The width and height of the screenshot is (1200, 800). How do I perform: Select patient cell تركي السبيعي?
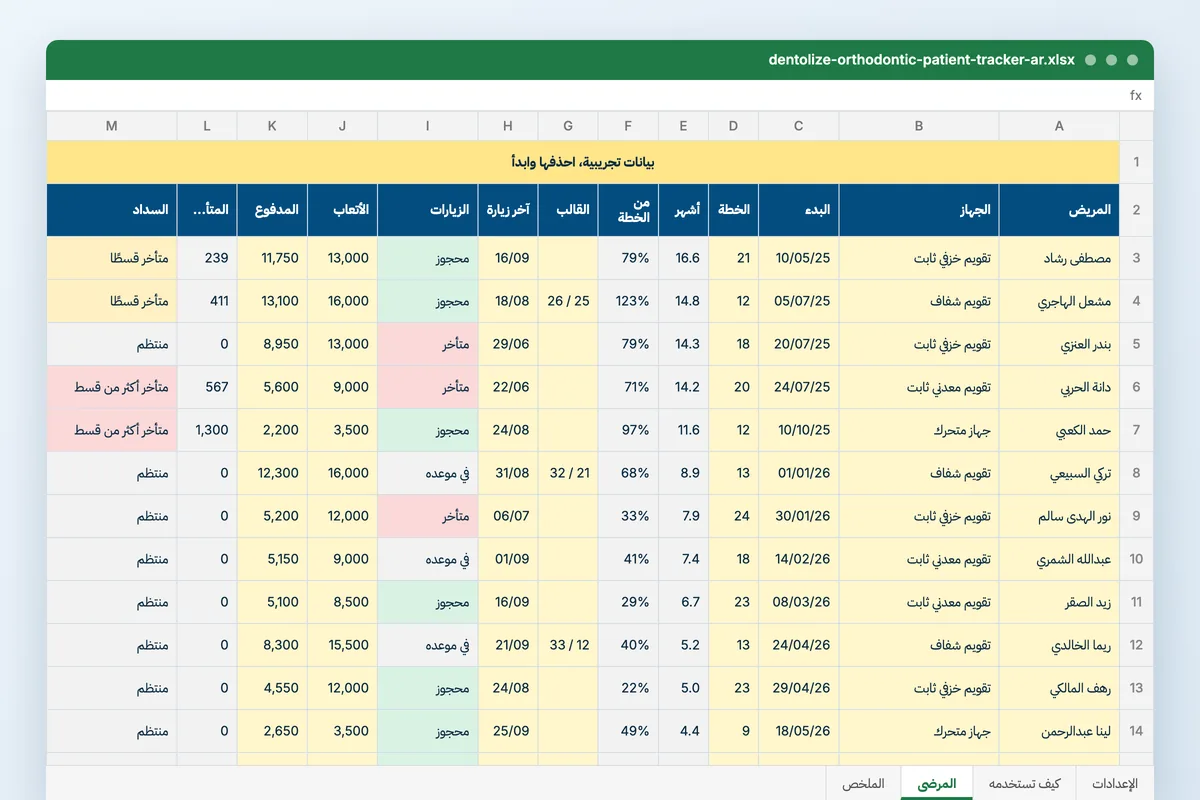[1059, 473]
